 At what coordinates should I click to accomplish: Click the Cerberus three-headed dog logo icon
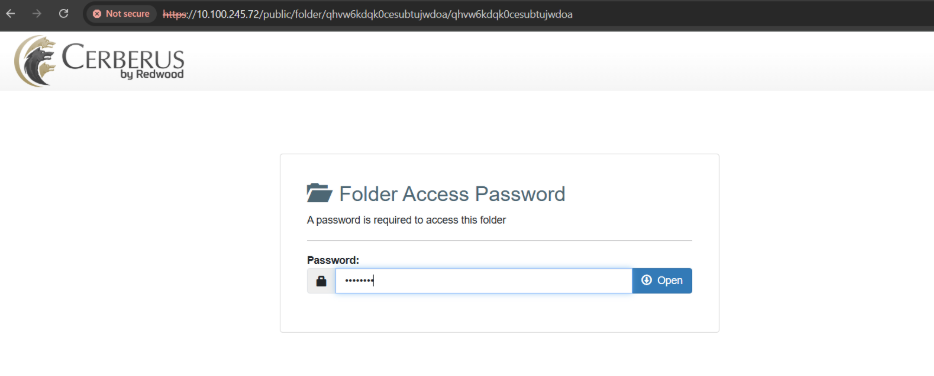35,61
